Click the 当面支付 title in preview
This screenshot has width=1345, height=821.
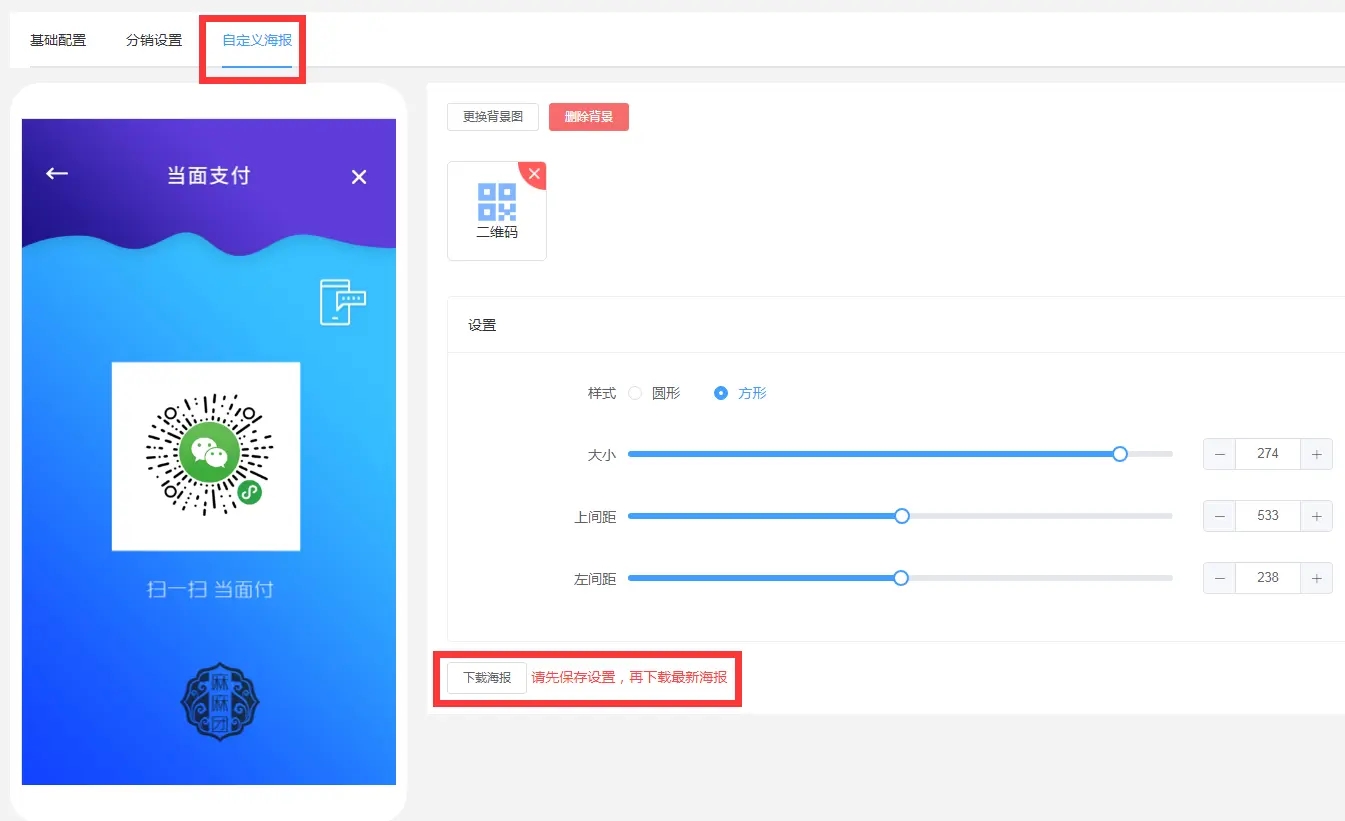coord(208,176)
